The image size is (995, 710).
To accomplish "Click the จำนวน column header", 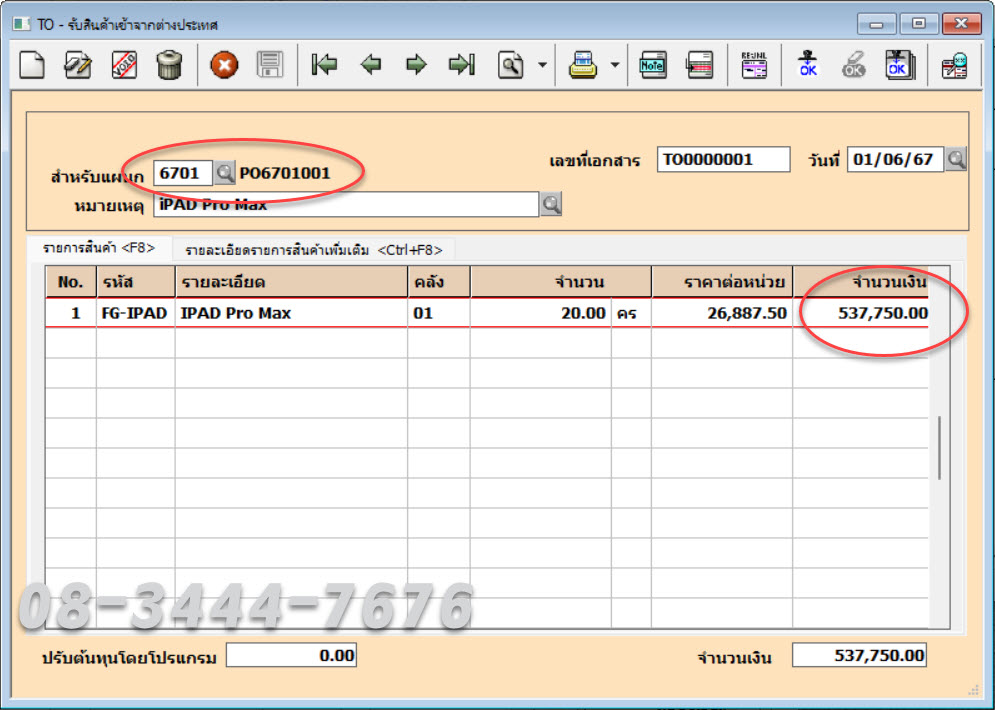I will 561,282.
